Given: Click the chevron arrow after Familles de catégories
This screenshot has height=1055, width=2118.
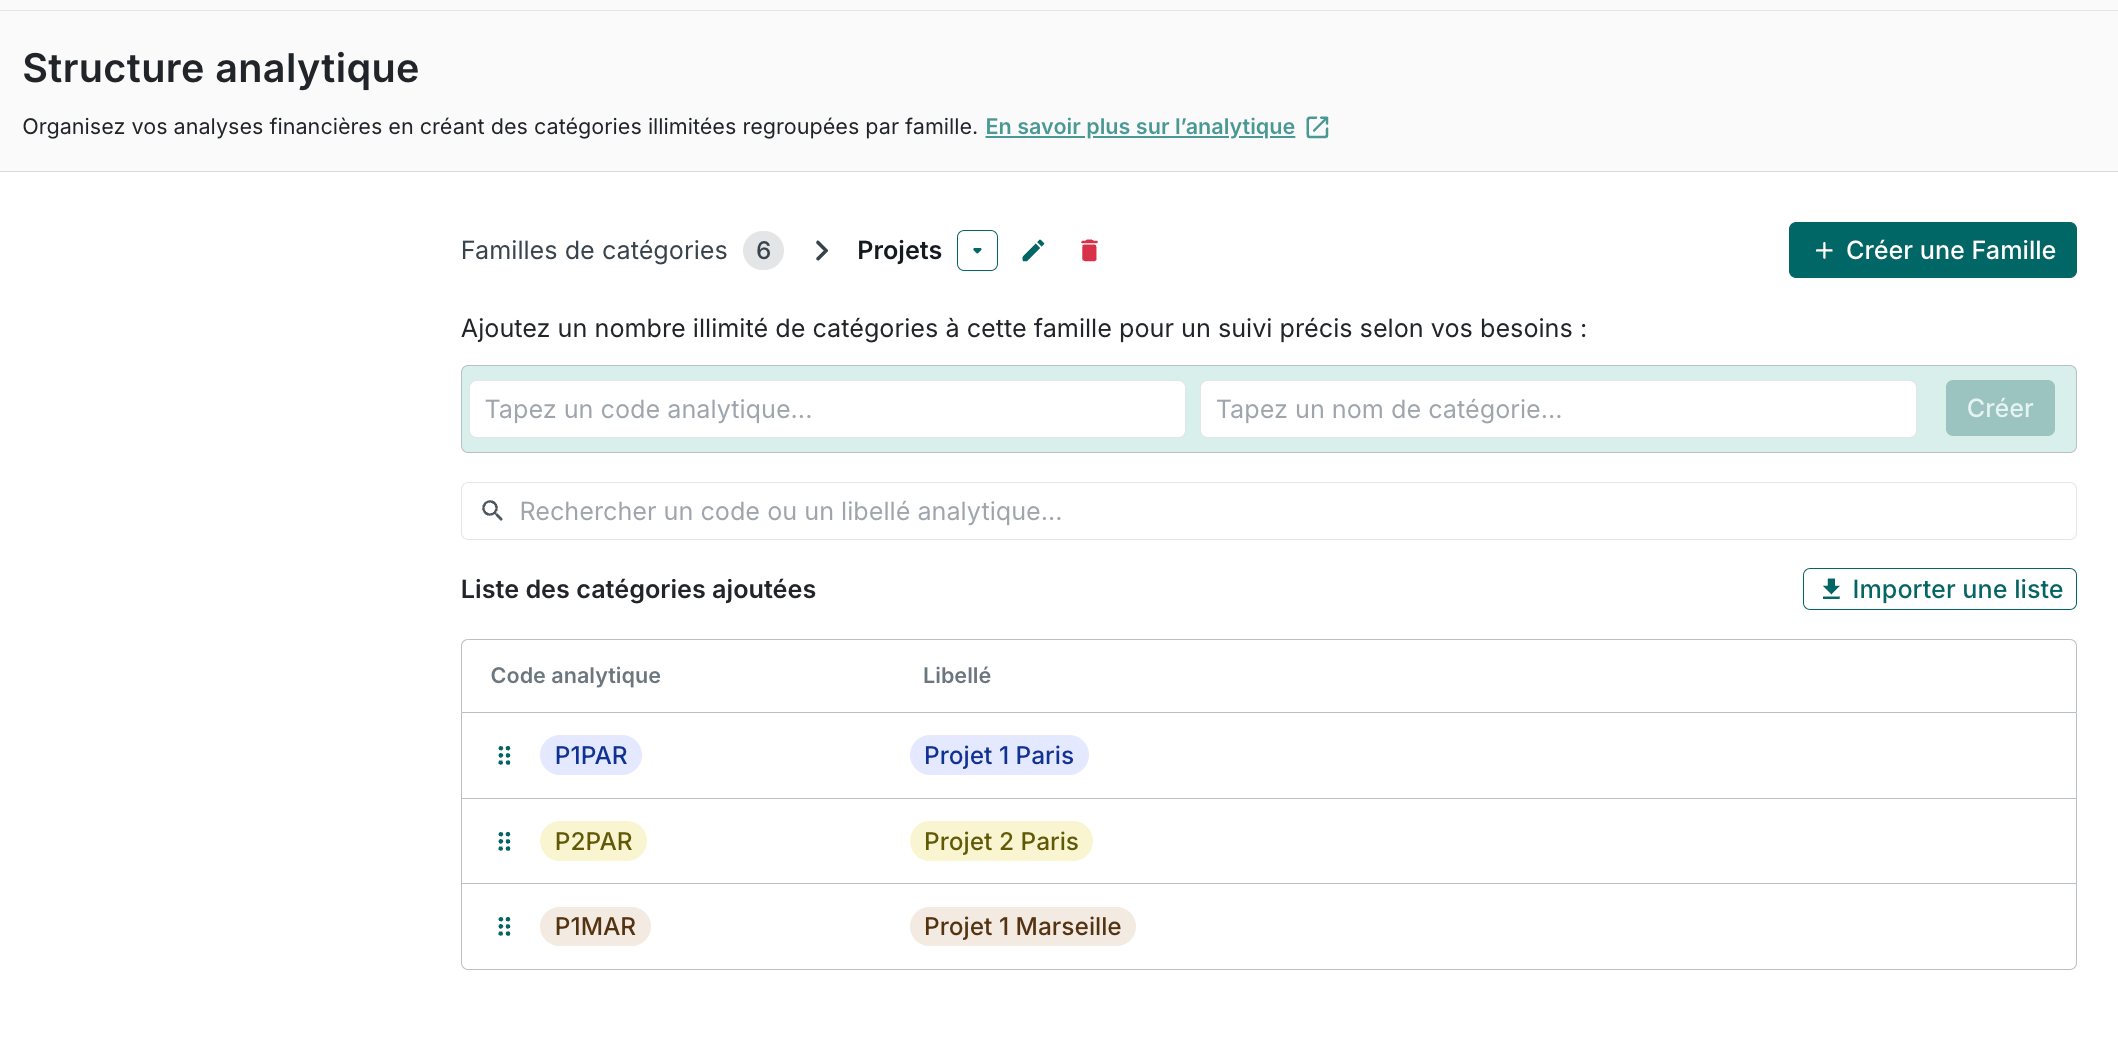Looking at the screenshot, I should pos(821,250).
